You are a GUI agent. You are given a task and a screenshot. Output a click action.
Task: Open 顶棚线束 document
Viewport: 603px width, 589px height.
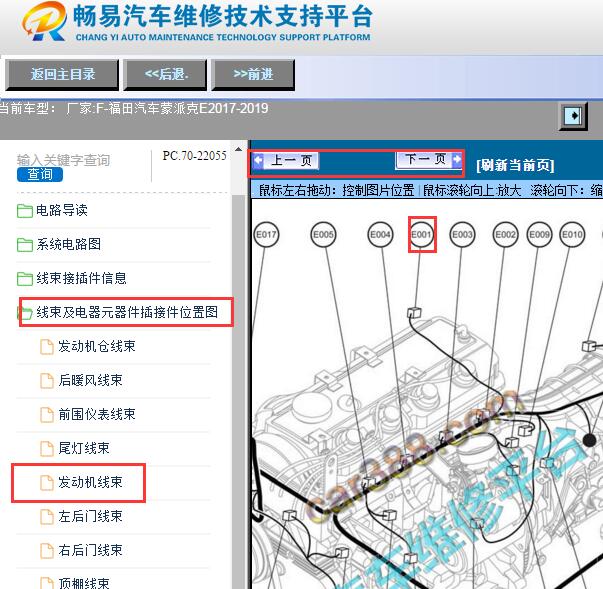[83, 582]
